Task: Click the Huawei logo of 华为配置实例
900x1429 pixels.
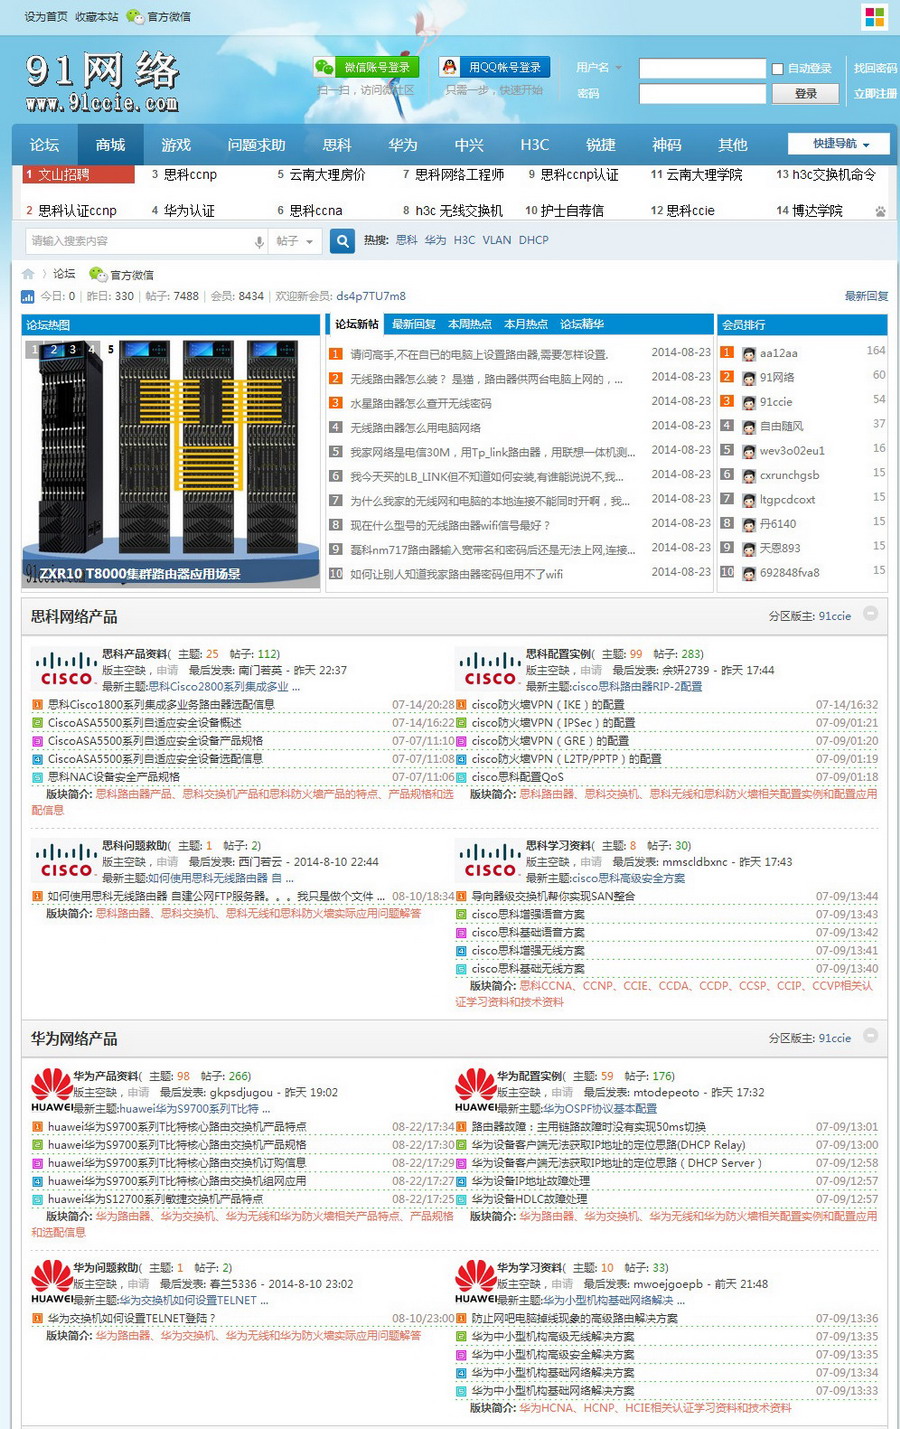Action: pos(476,1090)
